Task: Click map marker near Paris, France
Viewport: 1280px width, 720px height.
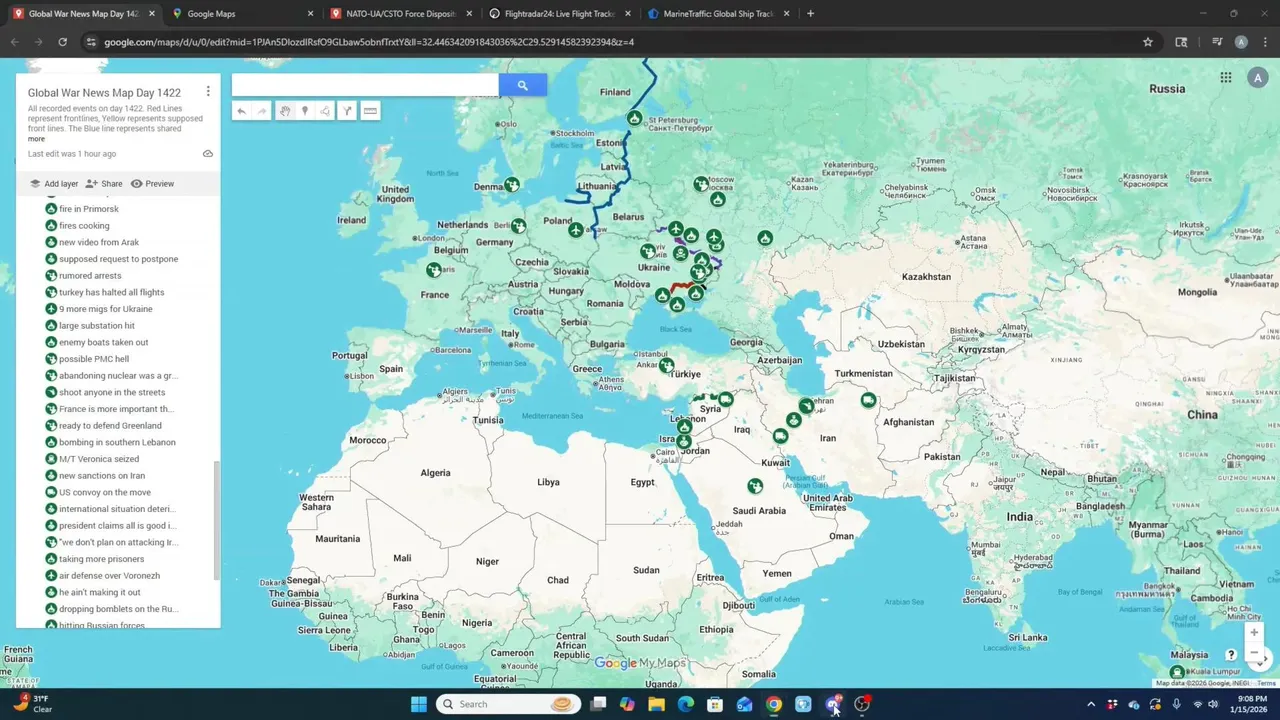Action: click(434, 270)
